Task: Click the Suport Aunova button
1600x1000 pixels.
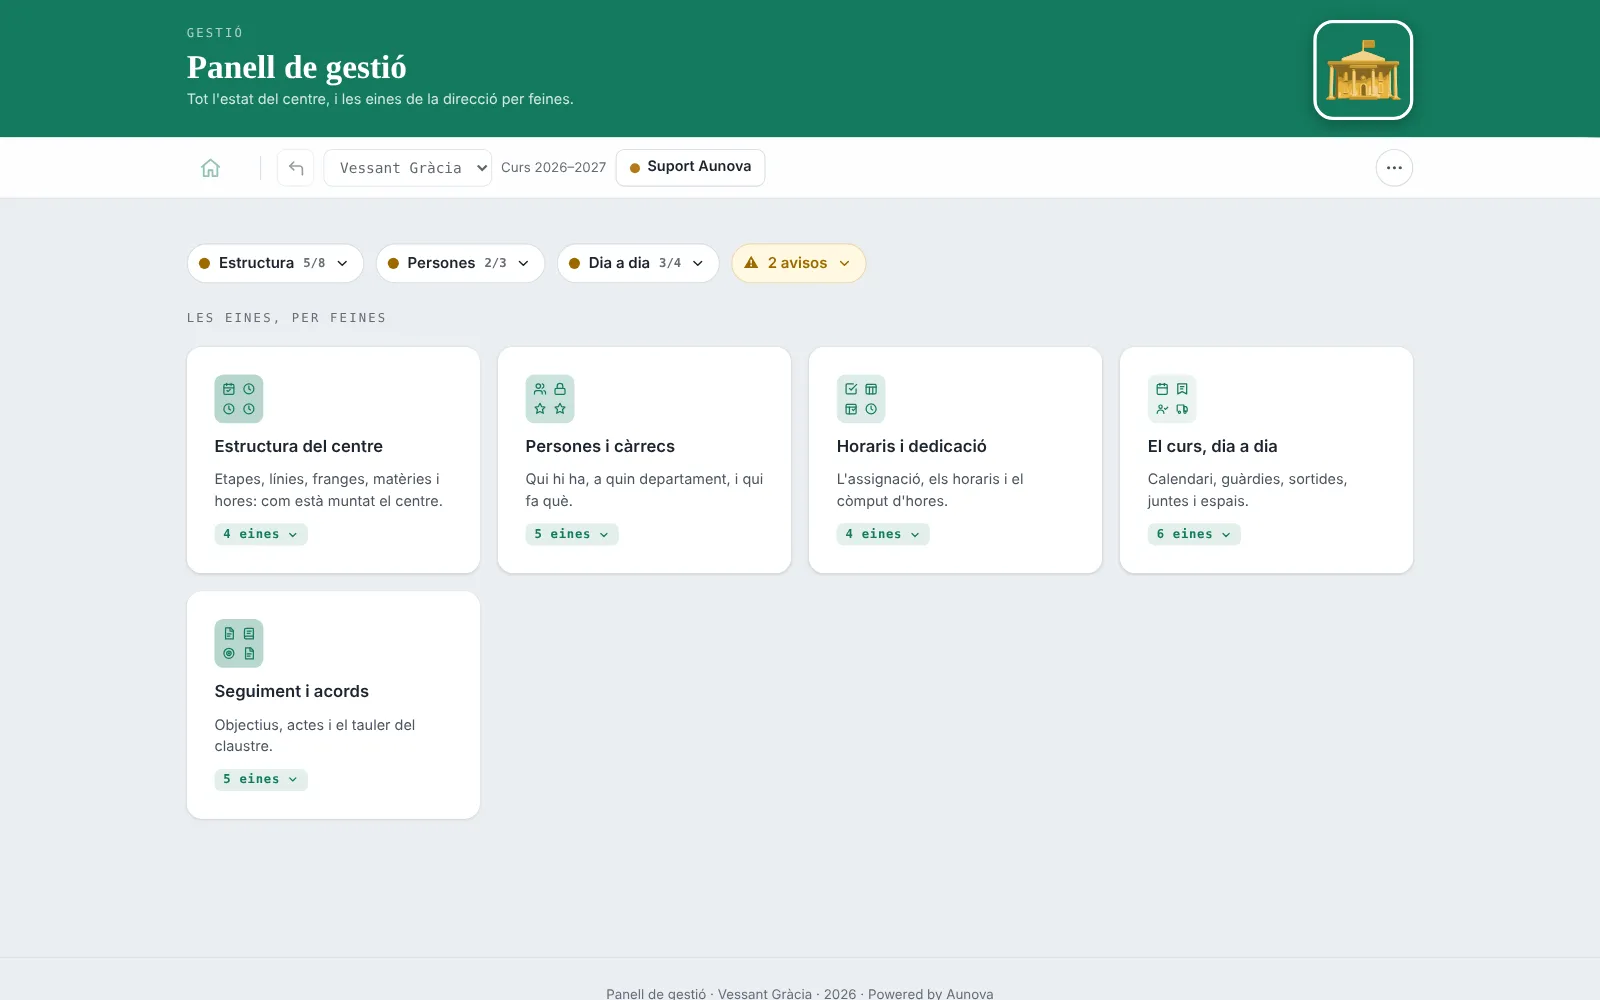Action: tap(691, 167)
